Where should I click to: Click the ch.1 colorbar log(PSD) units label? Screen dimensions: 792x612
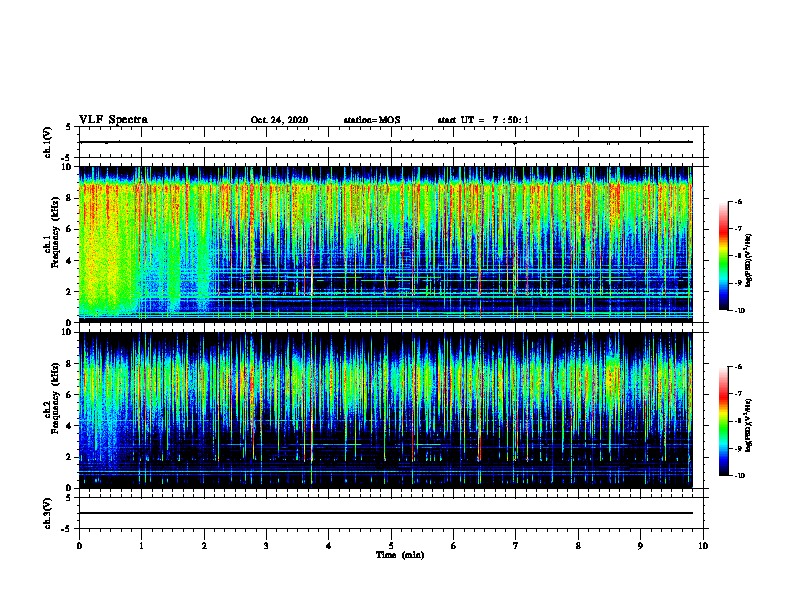click(748, 261)
